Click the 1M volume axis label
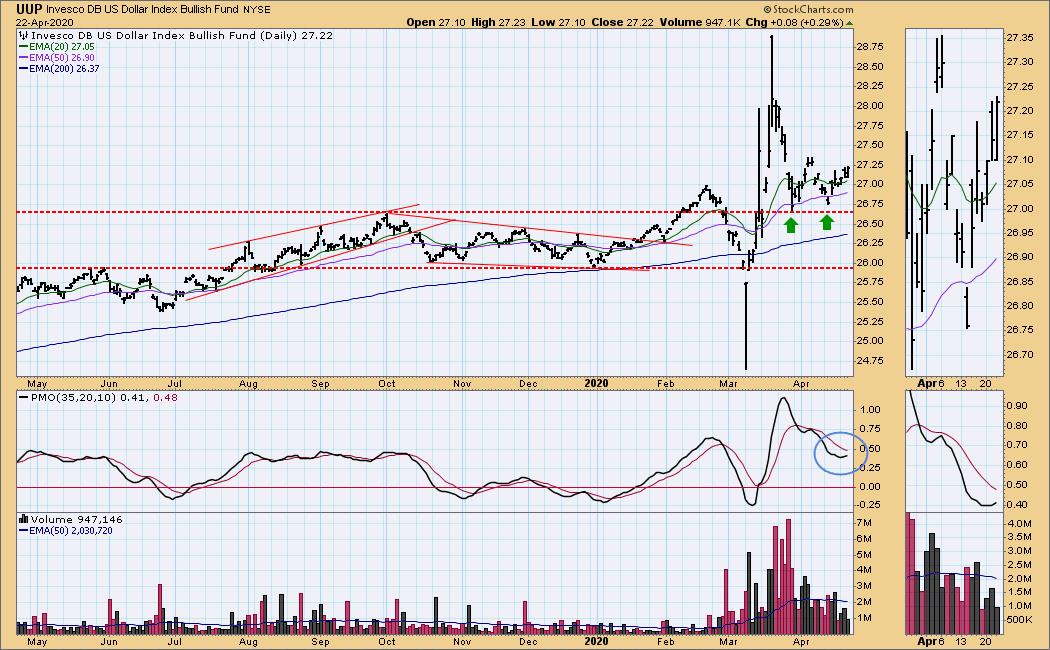Screen dimensions: 1050x650 coord(863,618)
